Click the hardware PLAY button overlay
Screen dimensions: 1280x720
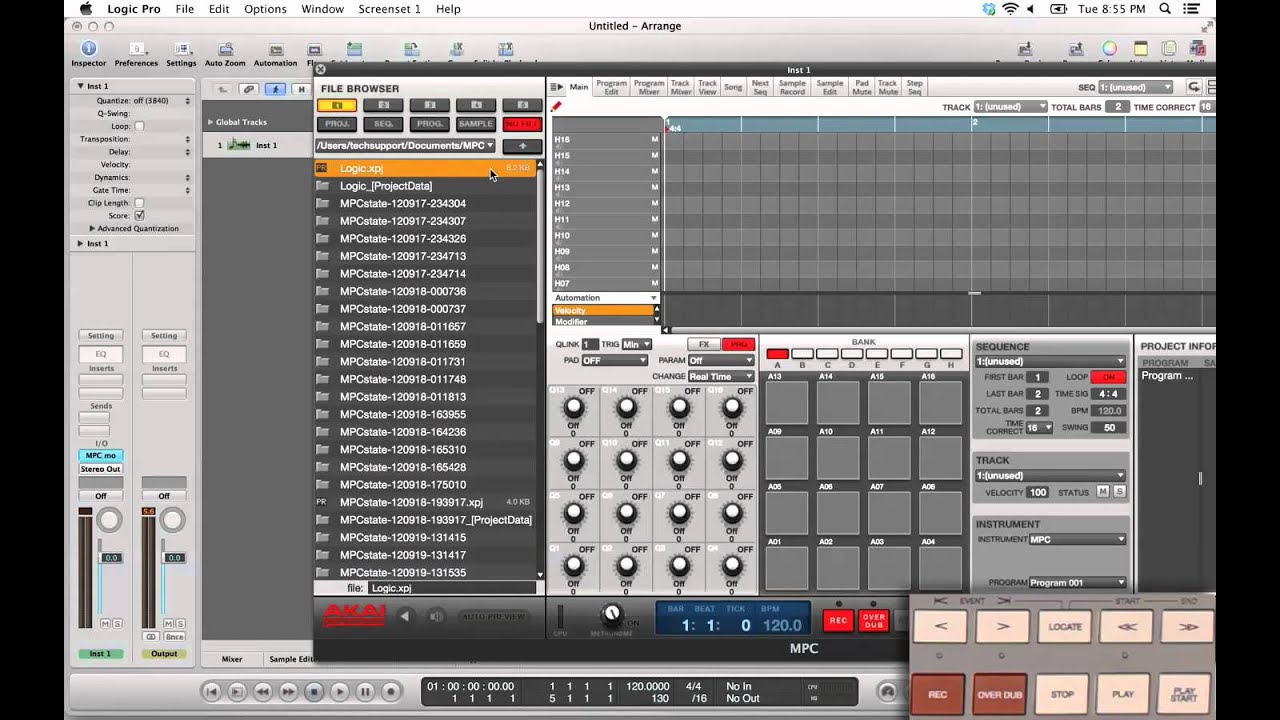pos(1123,694)
